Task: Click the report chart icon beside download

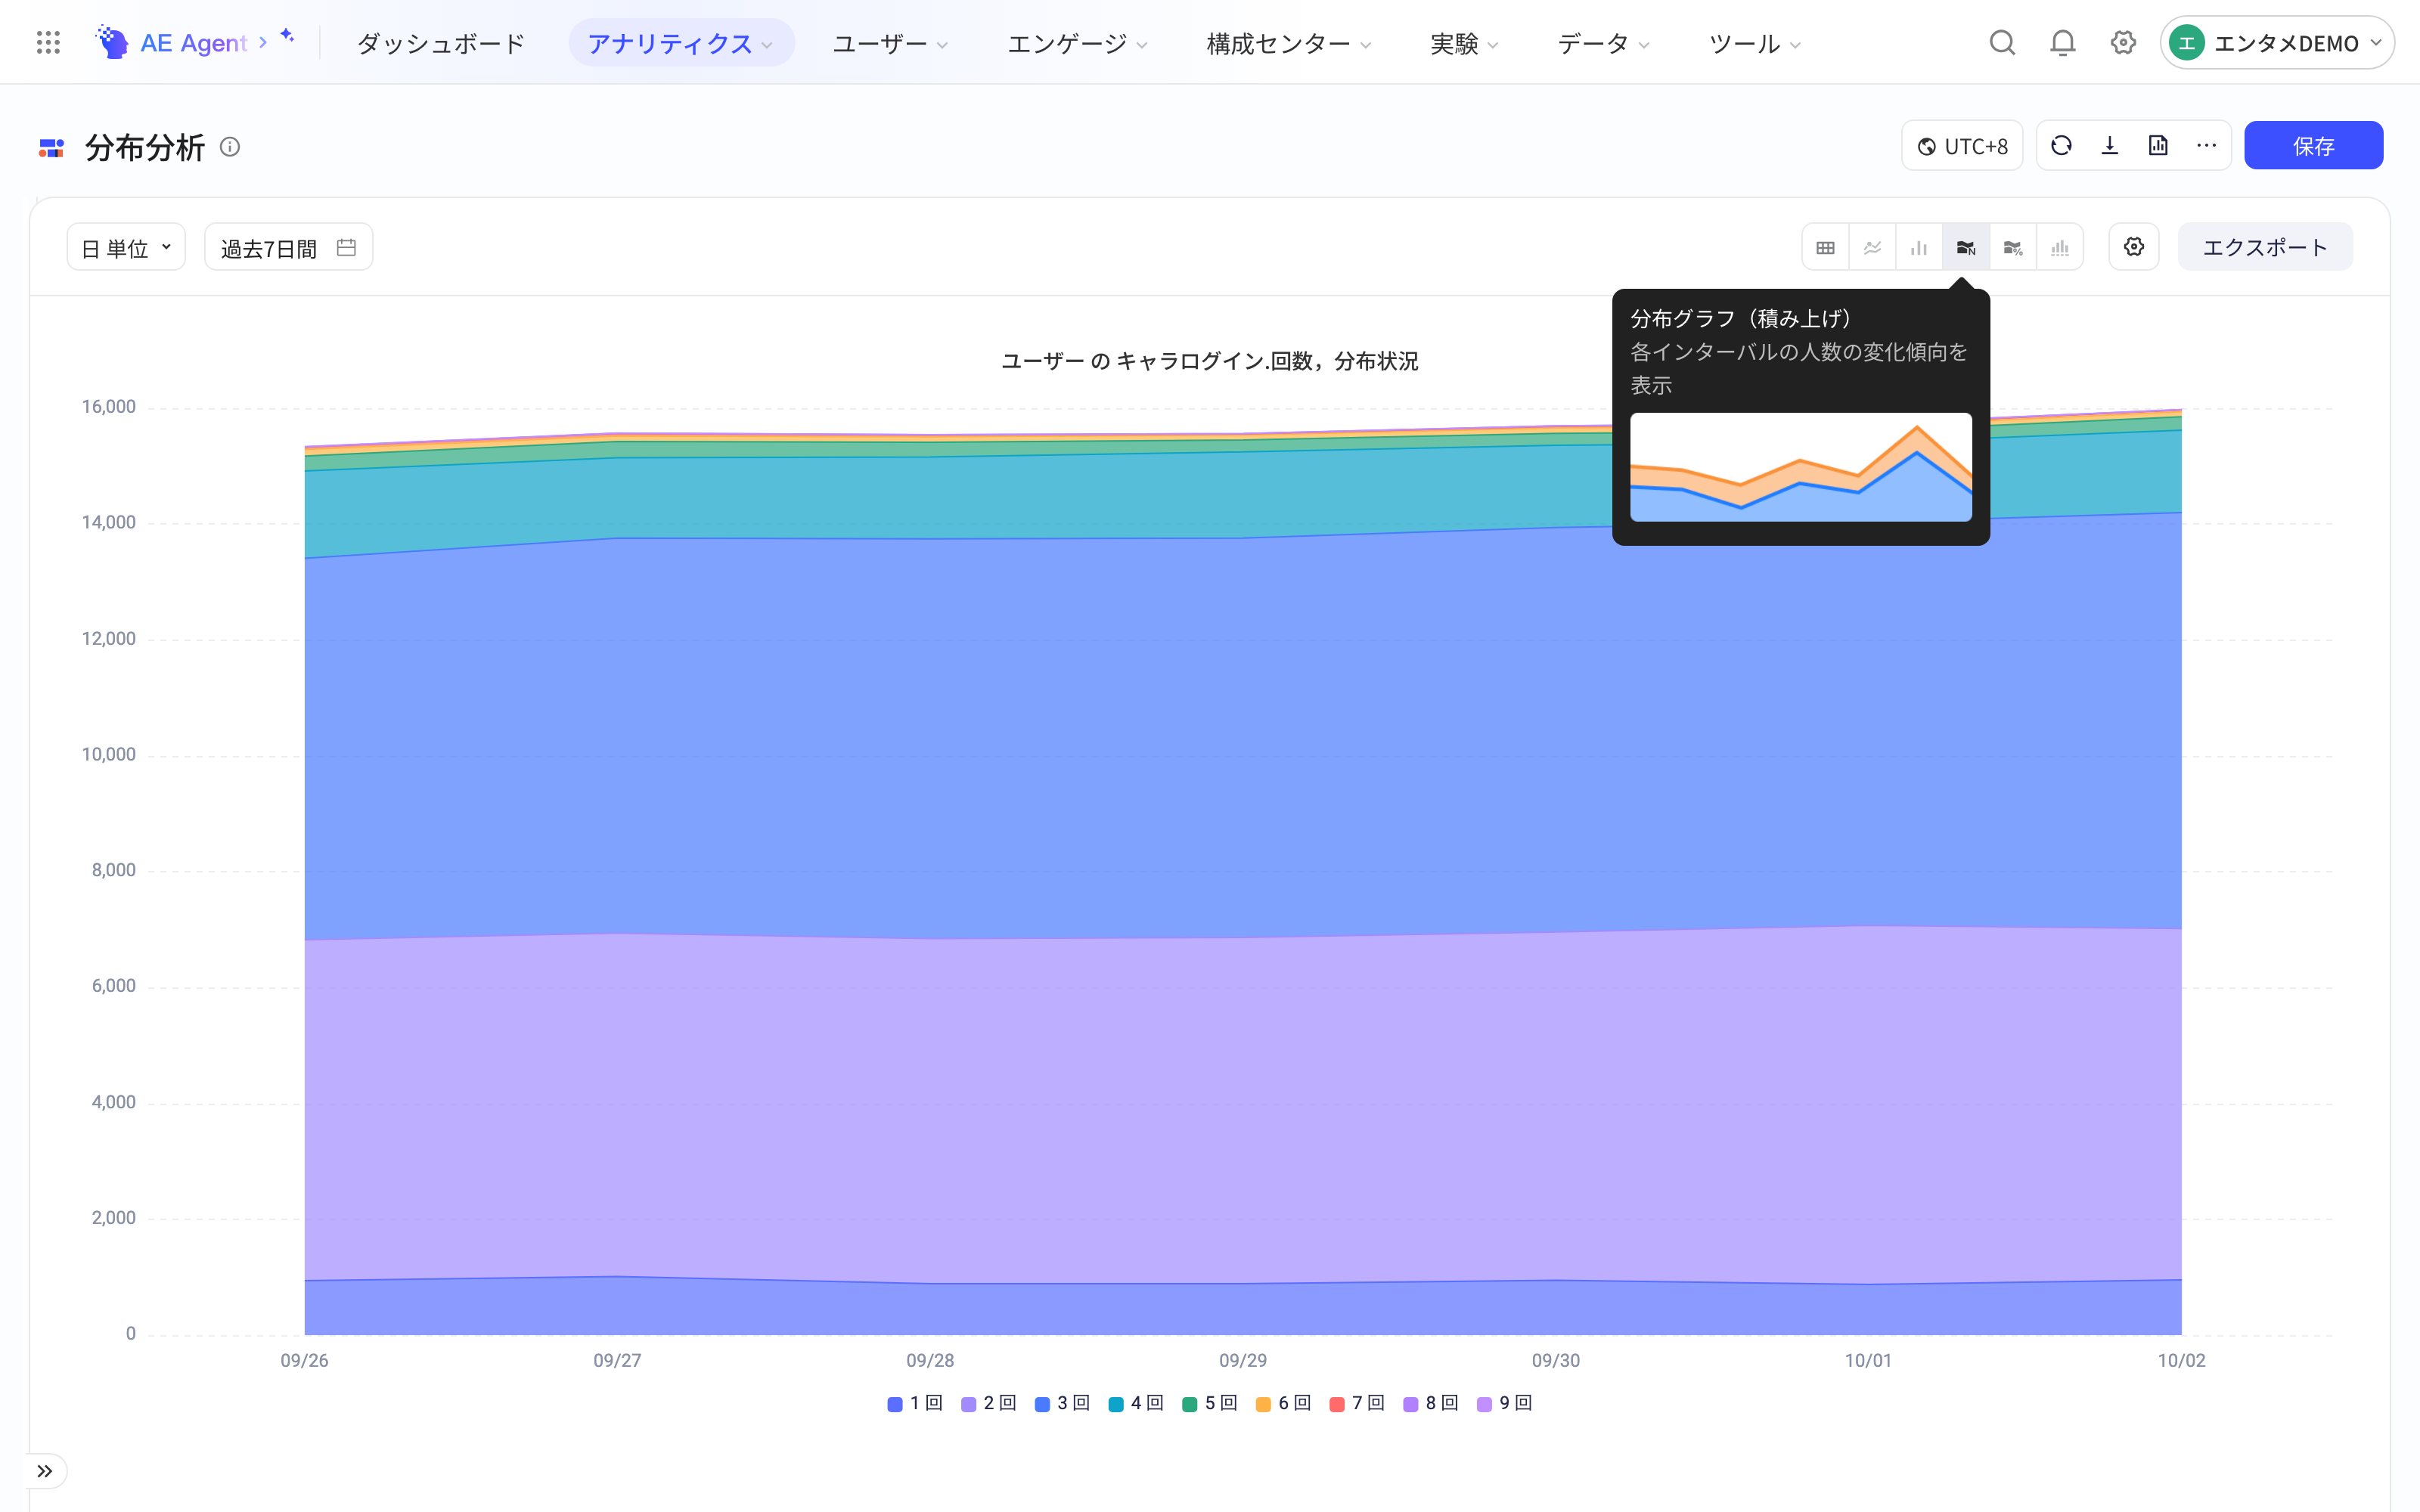Action: [x=2158, y=146]
